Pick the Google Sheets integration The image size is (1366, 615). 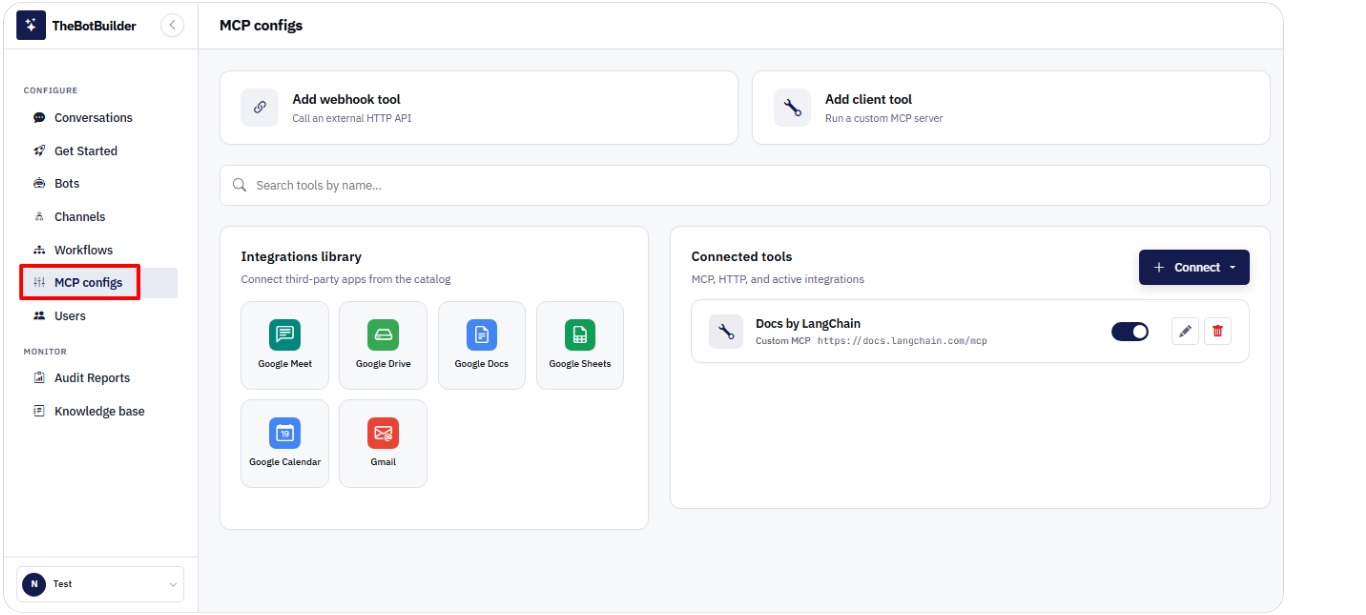coord(580,345)
